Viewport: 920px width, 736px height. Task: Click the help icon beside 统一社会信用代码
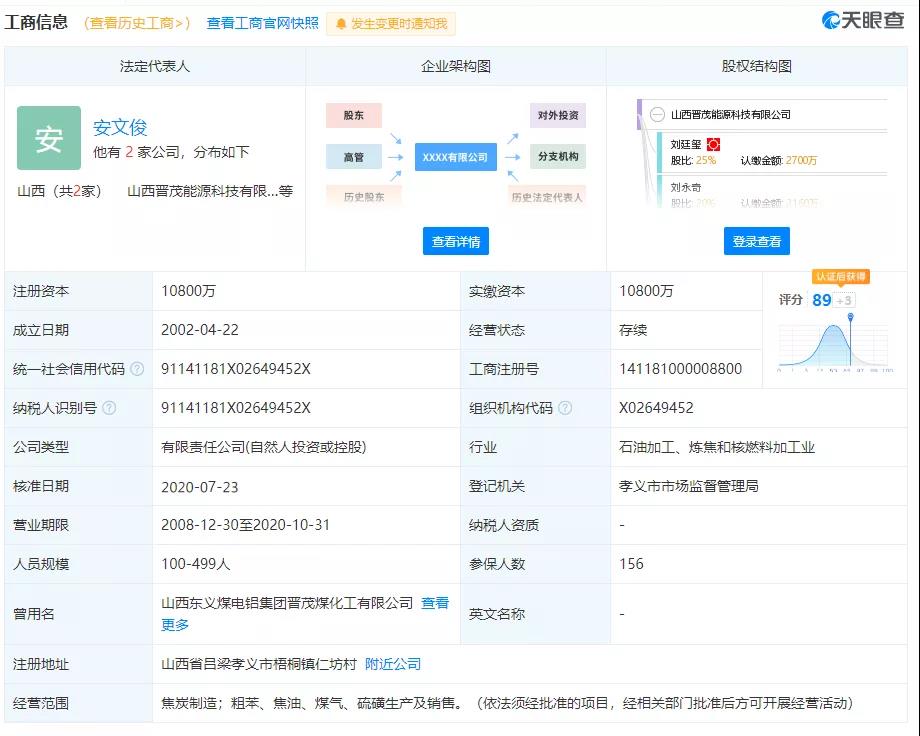click(137, 369)
